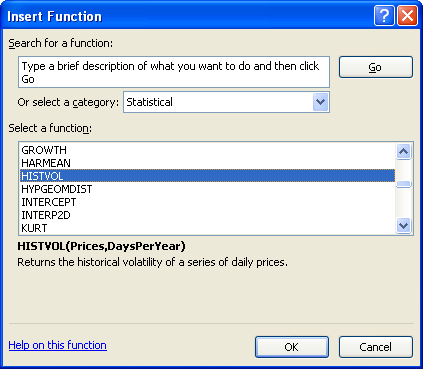Select the highlighted HISTVOL function

pos(207,176)
